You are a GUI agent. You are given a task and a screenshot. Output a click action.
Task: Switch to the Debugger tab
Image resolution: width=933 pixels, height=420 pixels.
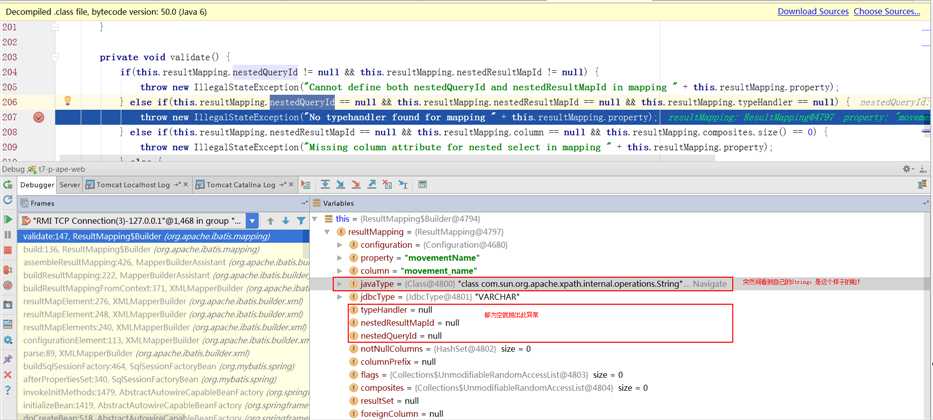point(37,185)
